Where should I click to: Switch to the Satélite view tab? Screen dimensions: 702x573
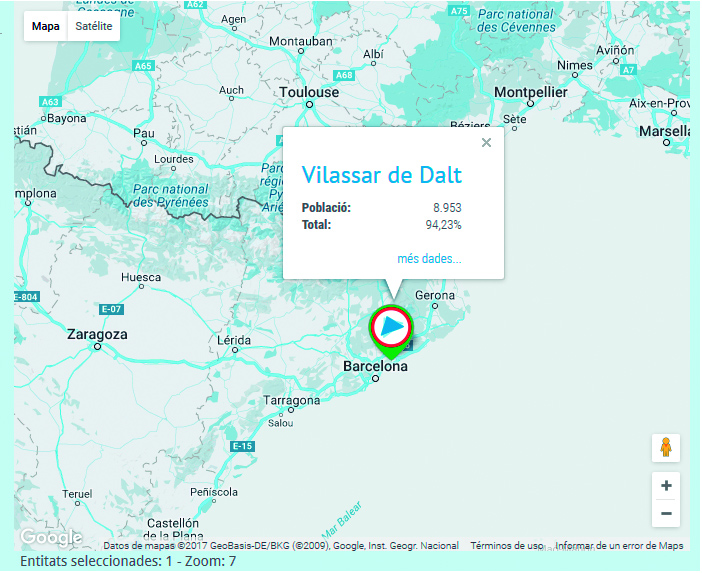93,27
